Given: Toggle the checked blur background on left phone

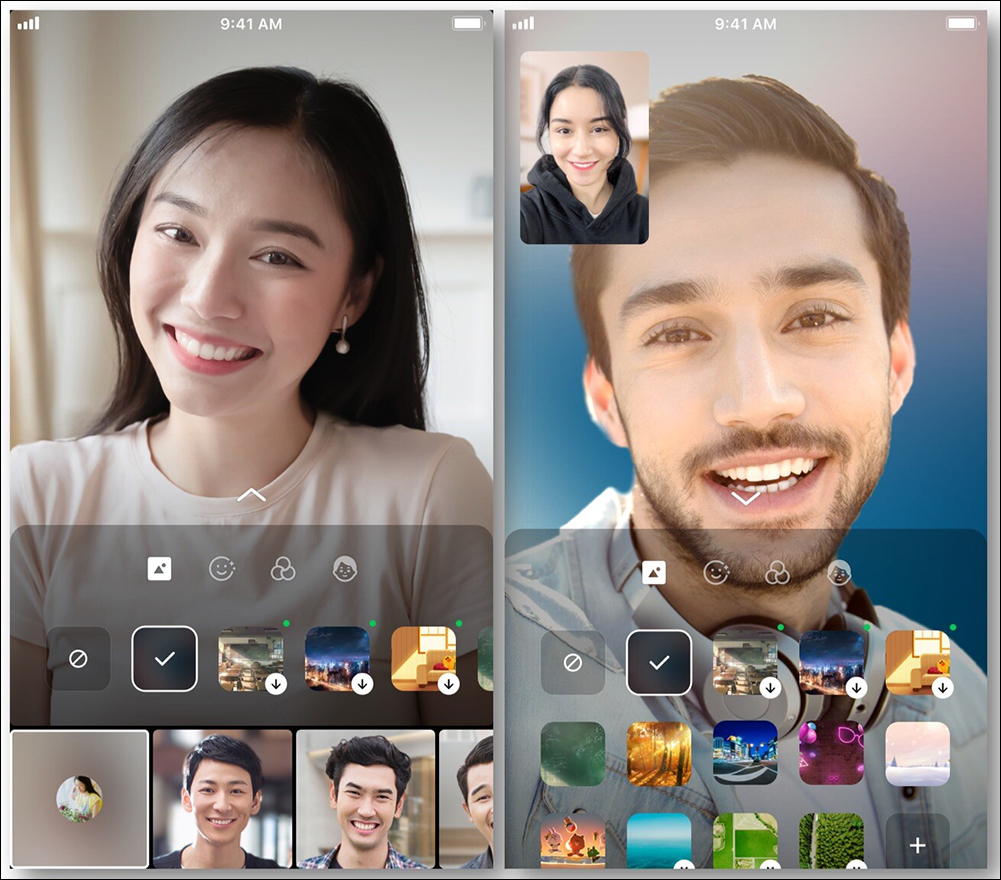Looking at the screenshot, I should click(x=165, y=658).
